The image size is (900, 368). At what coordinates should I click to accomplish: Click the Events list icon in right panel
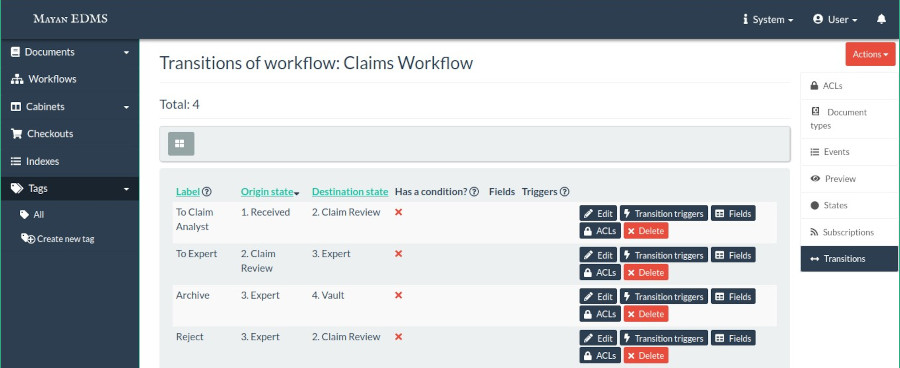(x=814, y=152)
